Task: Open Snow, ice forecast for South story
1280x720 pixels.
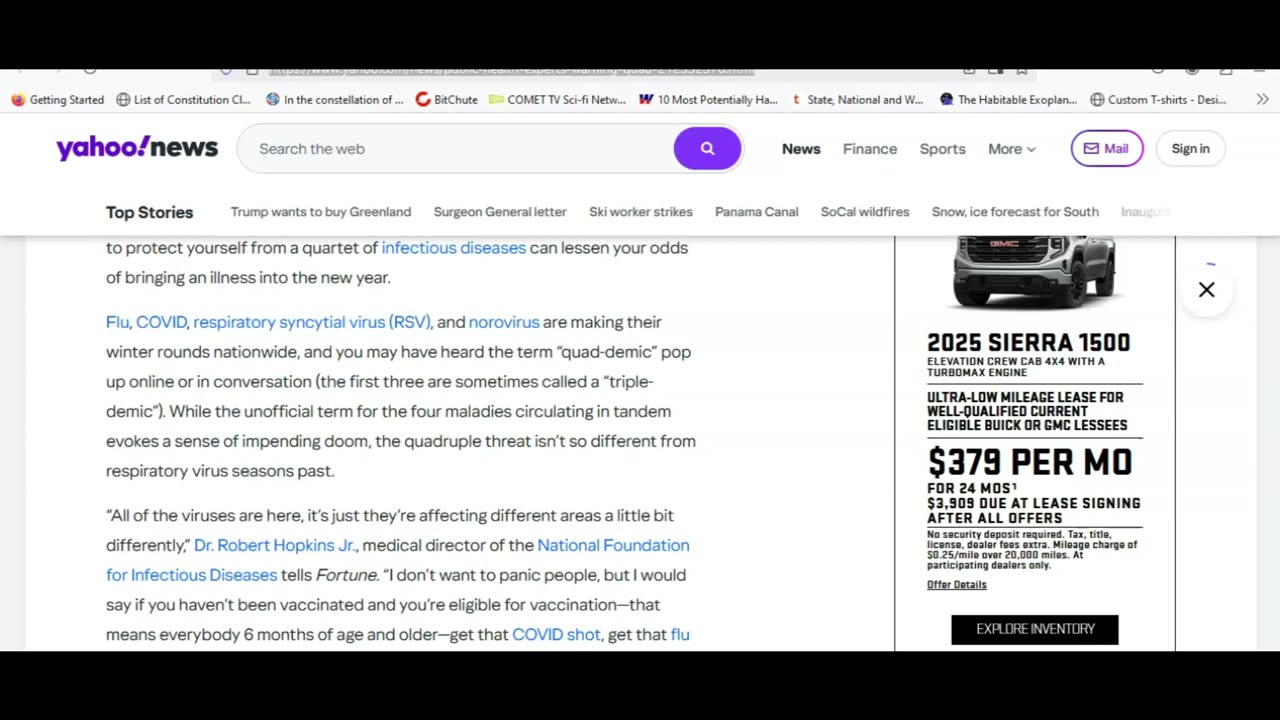Action: click(x=1015, y=212)
